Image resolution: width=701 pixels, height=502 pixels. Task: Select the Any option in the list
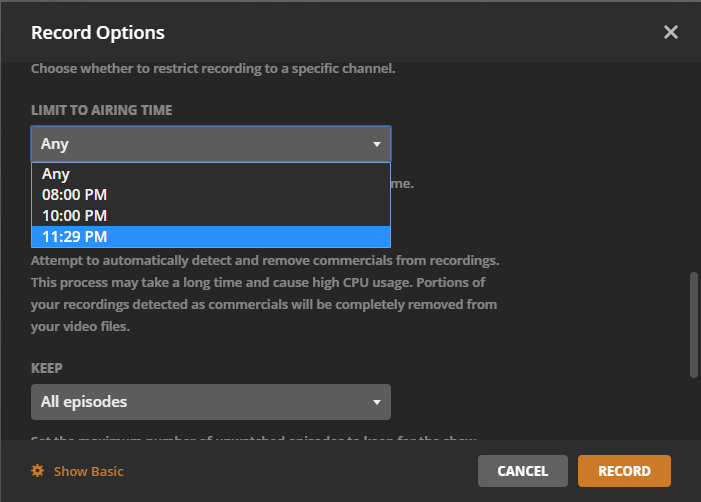(x=56, y=174)
